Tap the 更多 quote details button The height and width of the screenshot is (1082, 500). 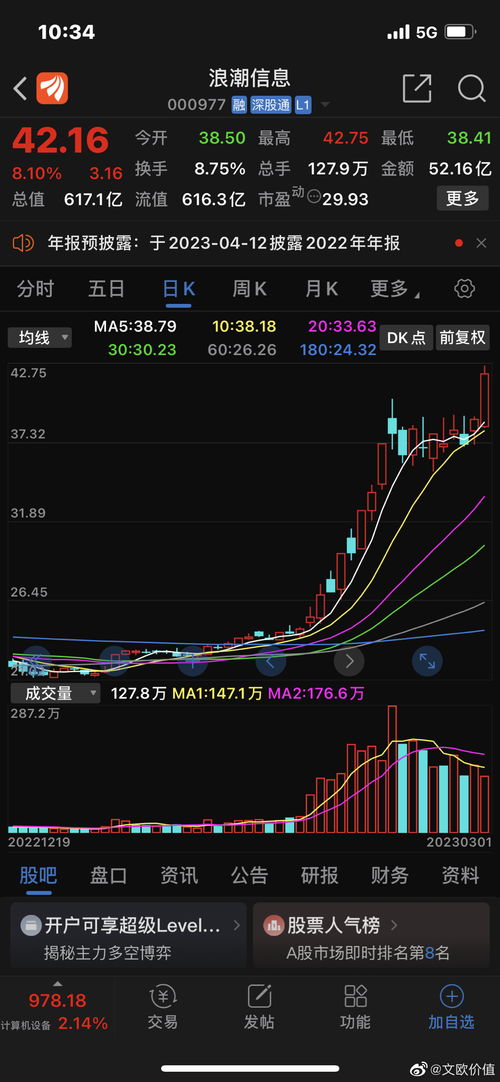(463, 199)
